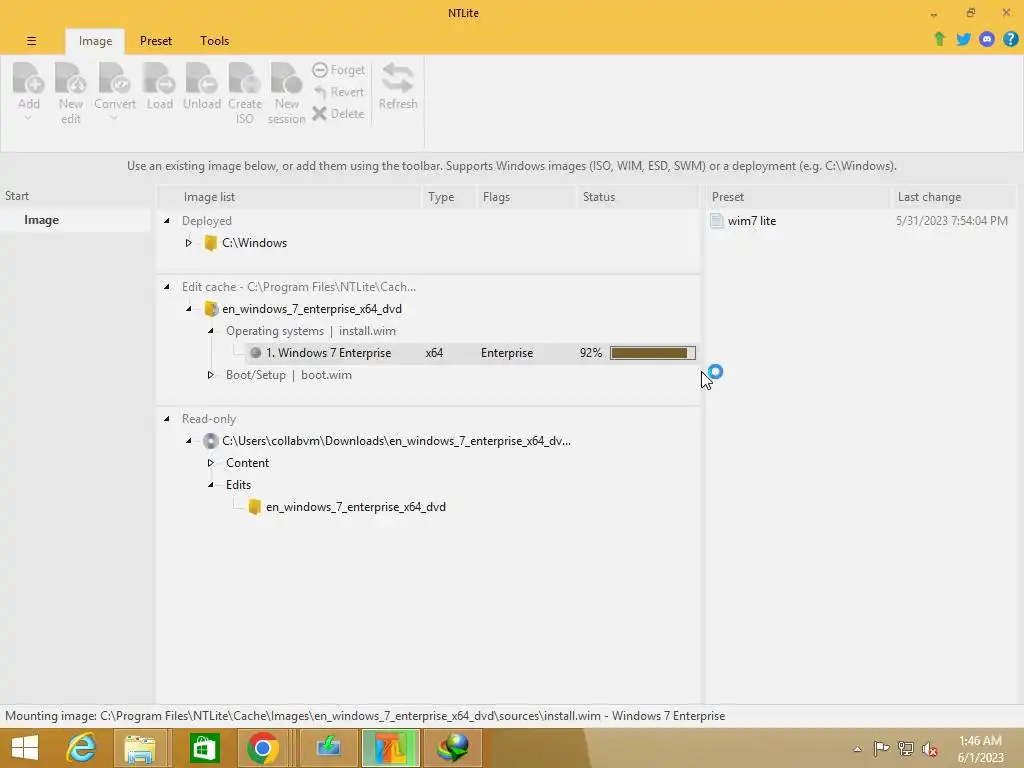Click the Enterprise flags cell
The image size is (1024, 768).
tap(507, 353)
